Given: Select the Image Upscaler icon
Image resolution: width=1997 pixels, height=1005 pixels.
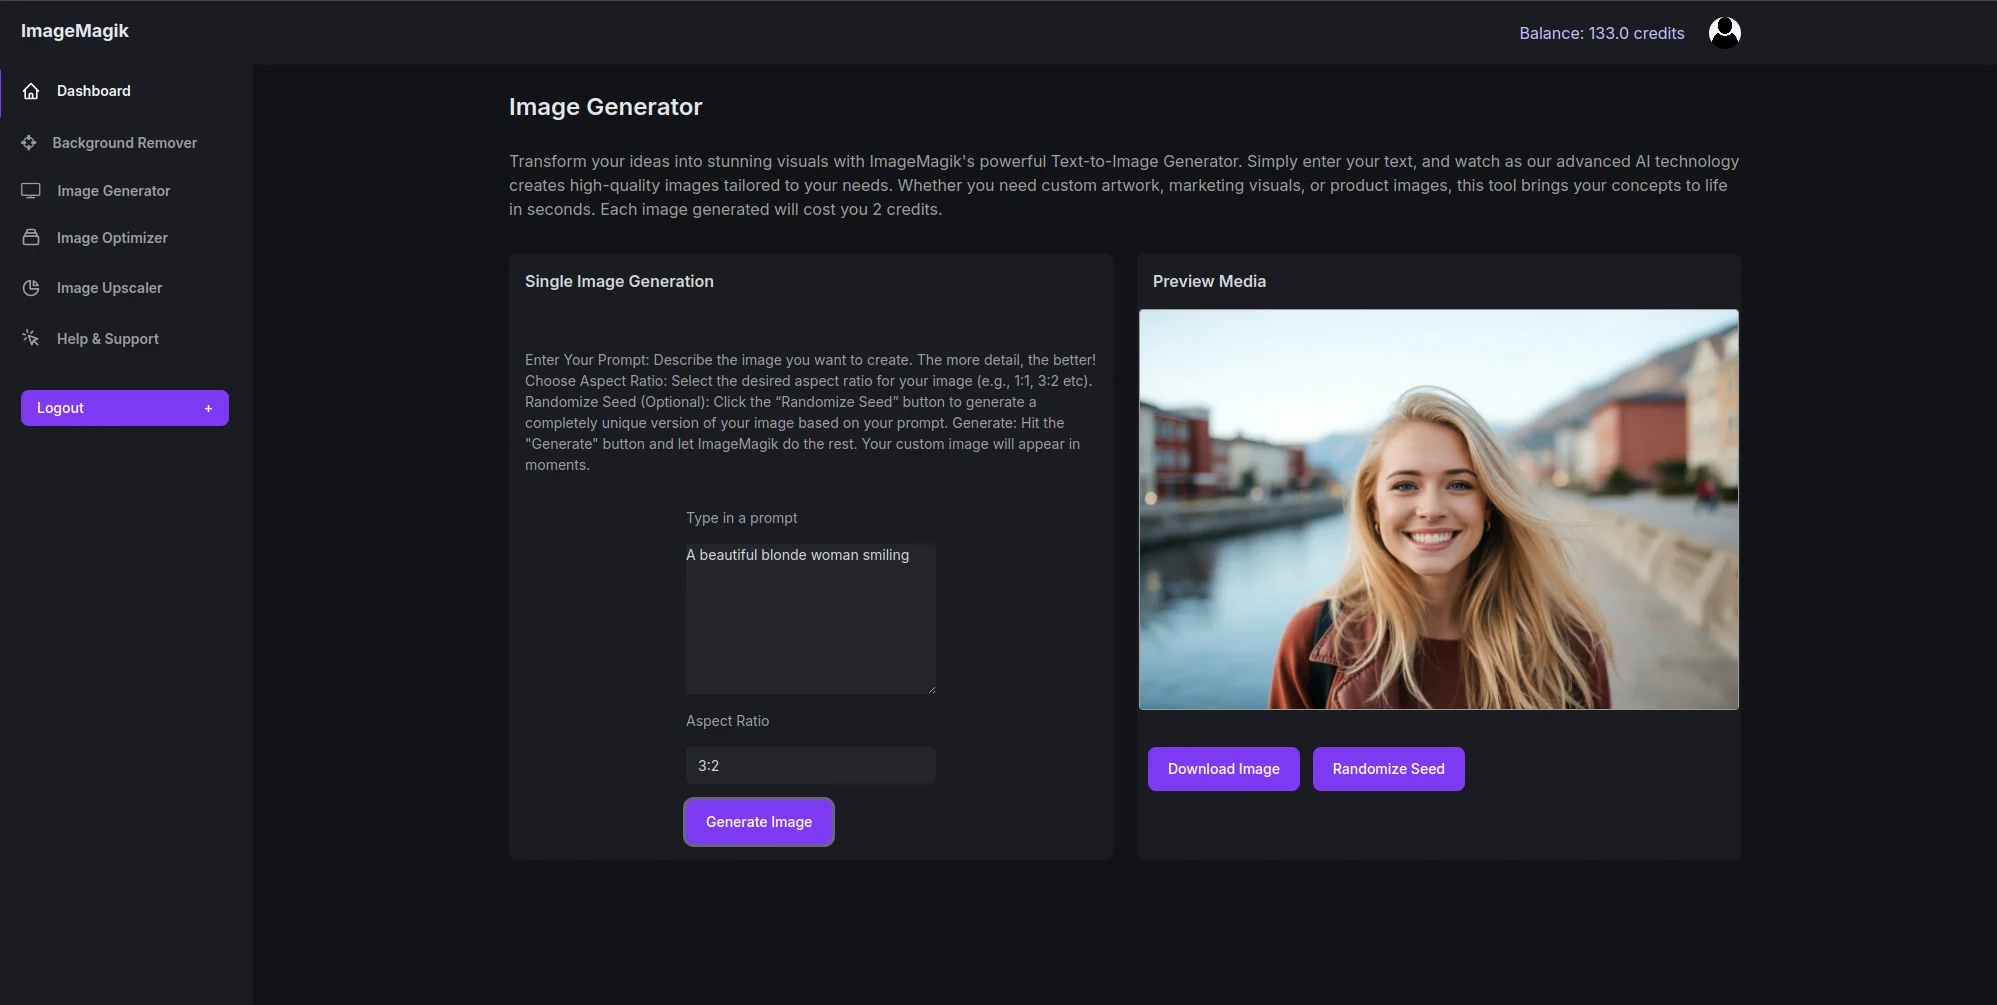Looking at the screenshot, I should [x=31, y=288].
